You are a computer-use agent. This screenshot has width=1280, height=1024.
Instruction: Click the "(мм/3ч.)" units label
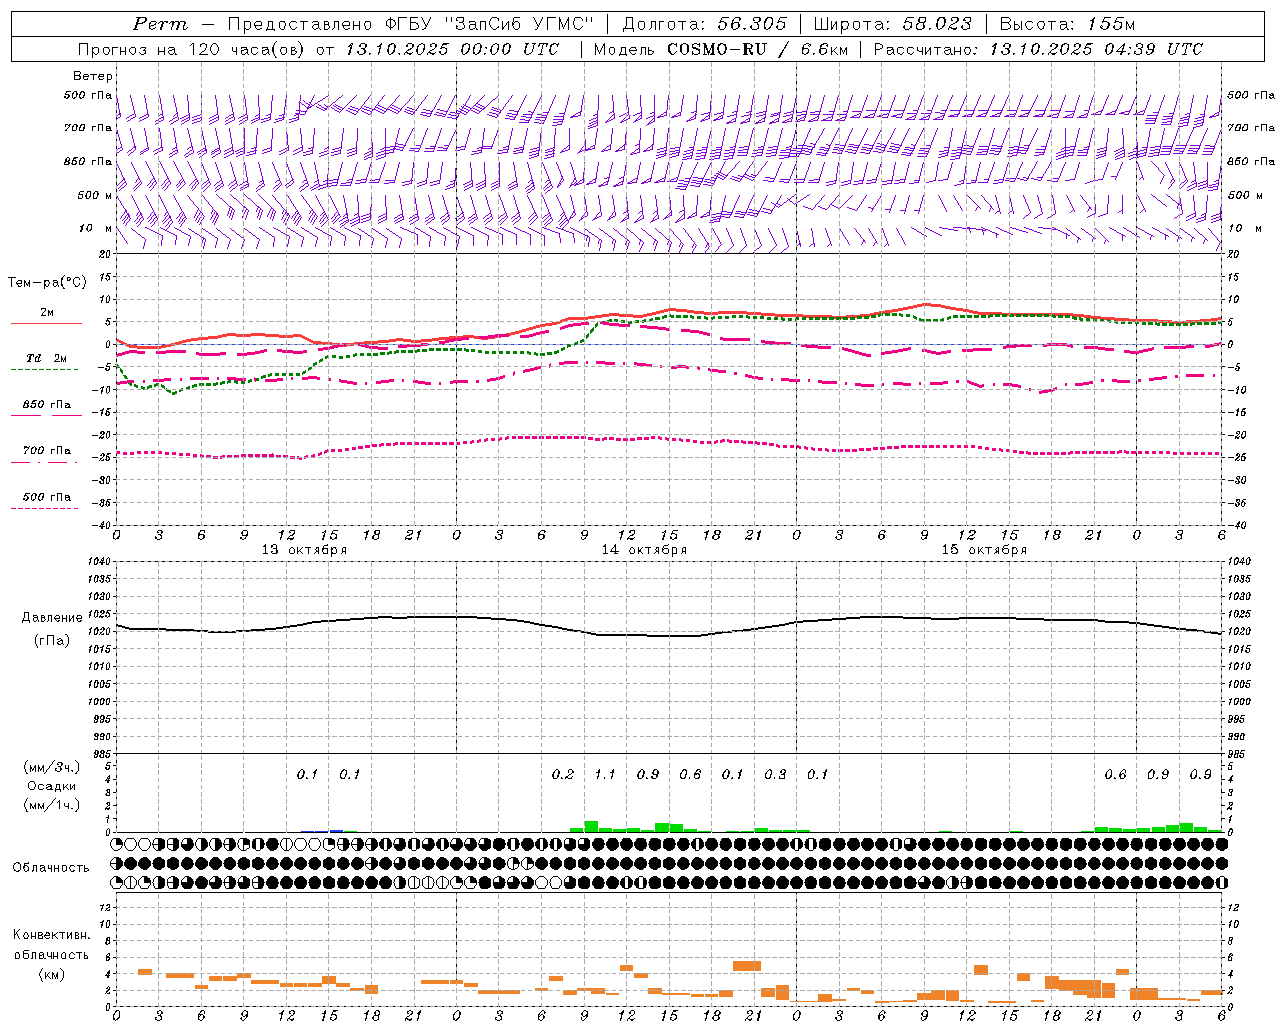pos(52,767)
